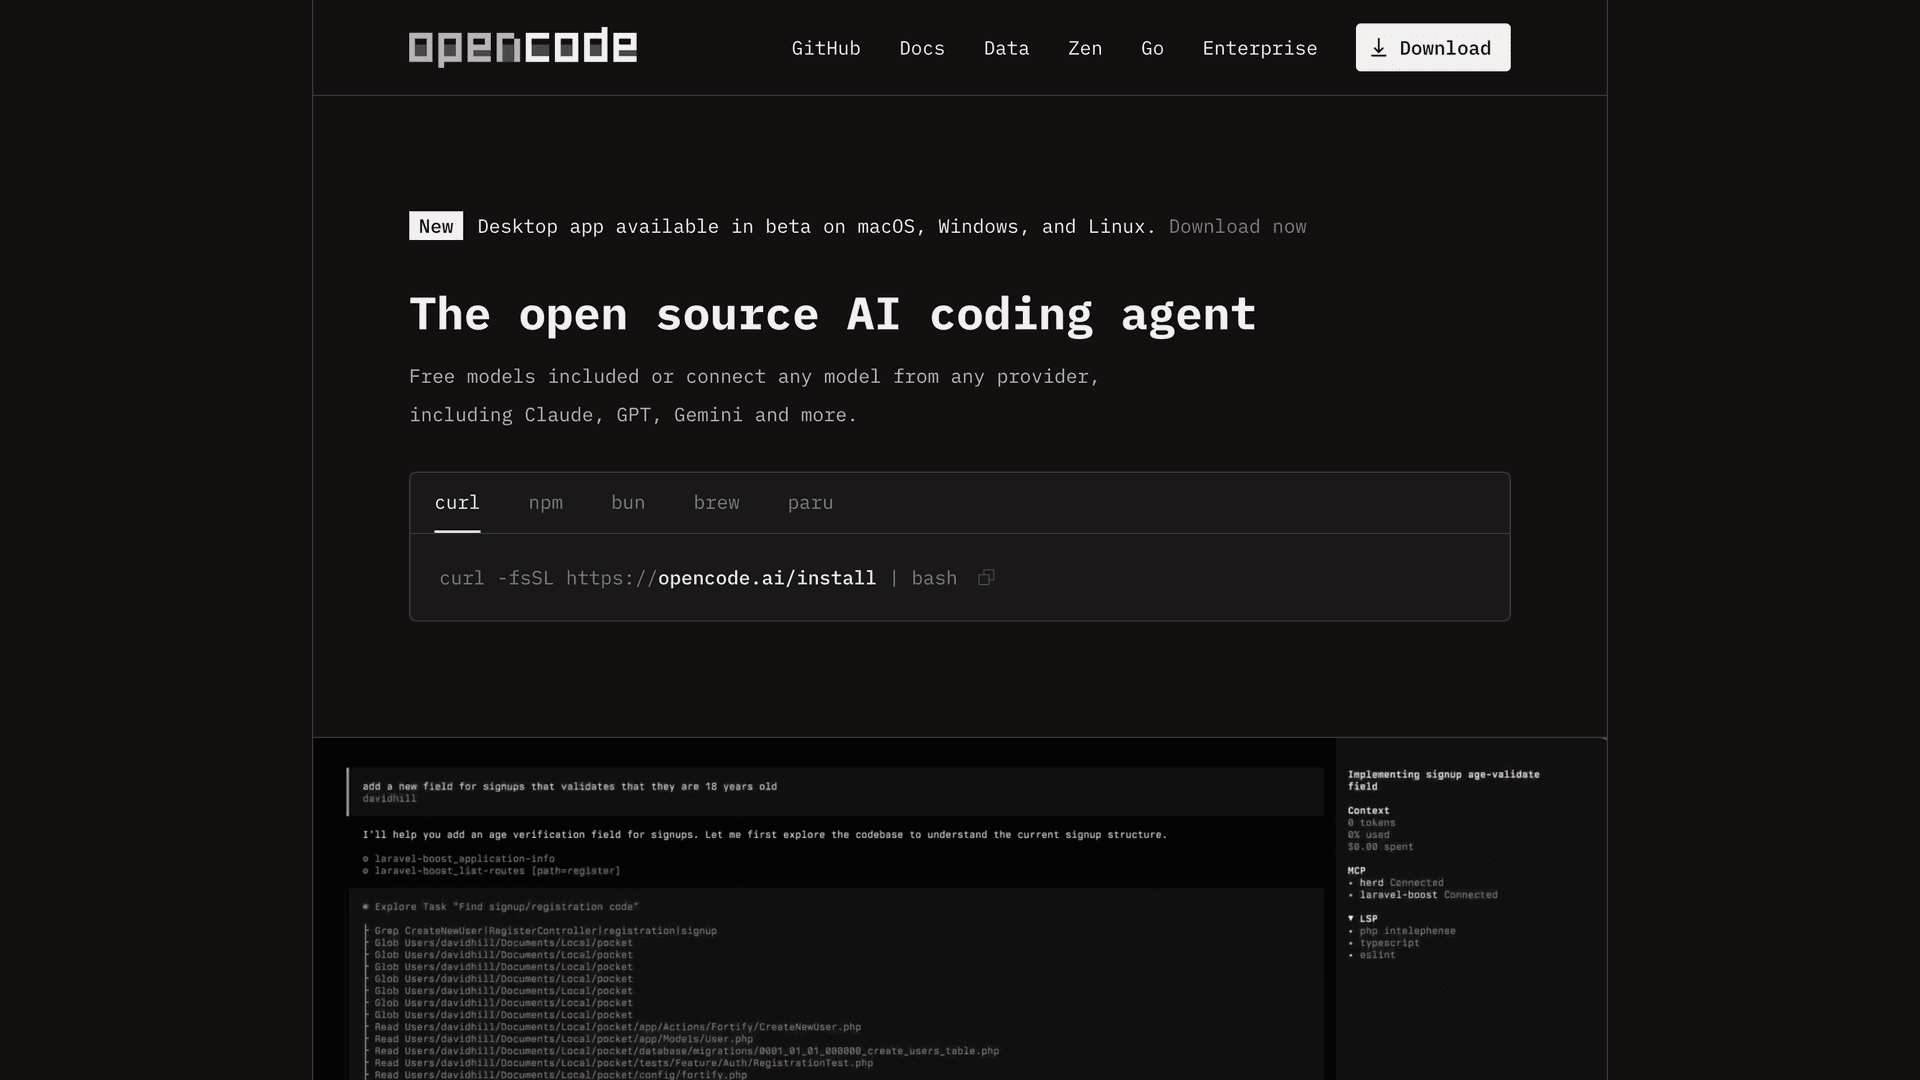Go to the Docs page

922,48
